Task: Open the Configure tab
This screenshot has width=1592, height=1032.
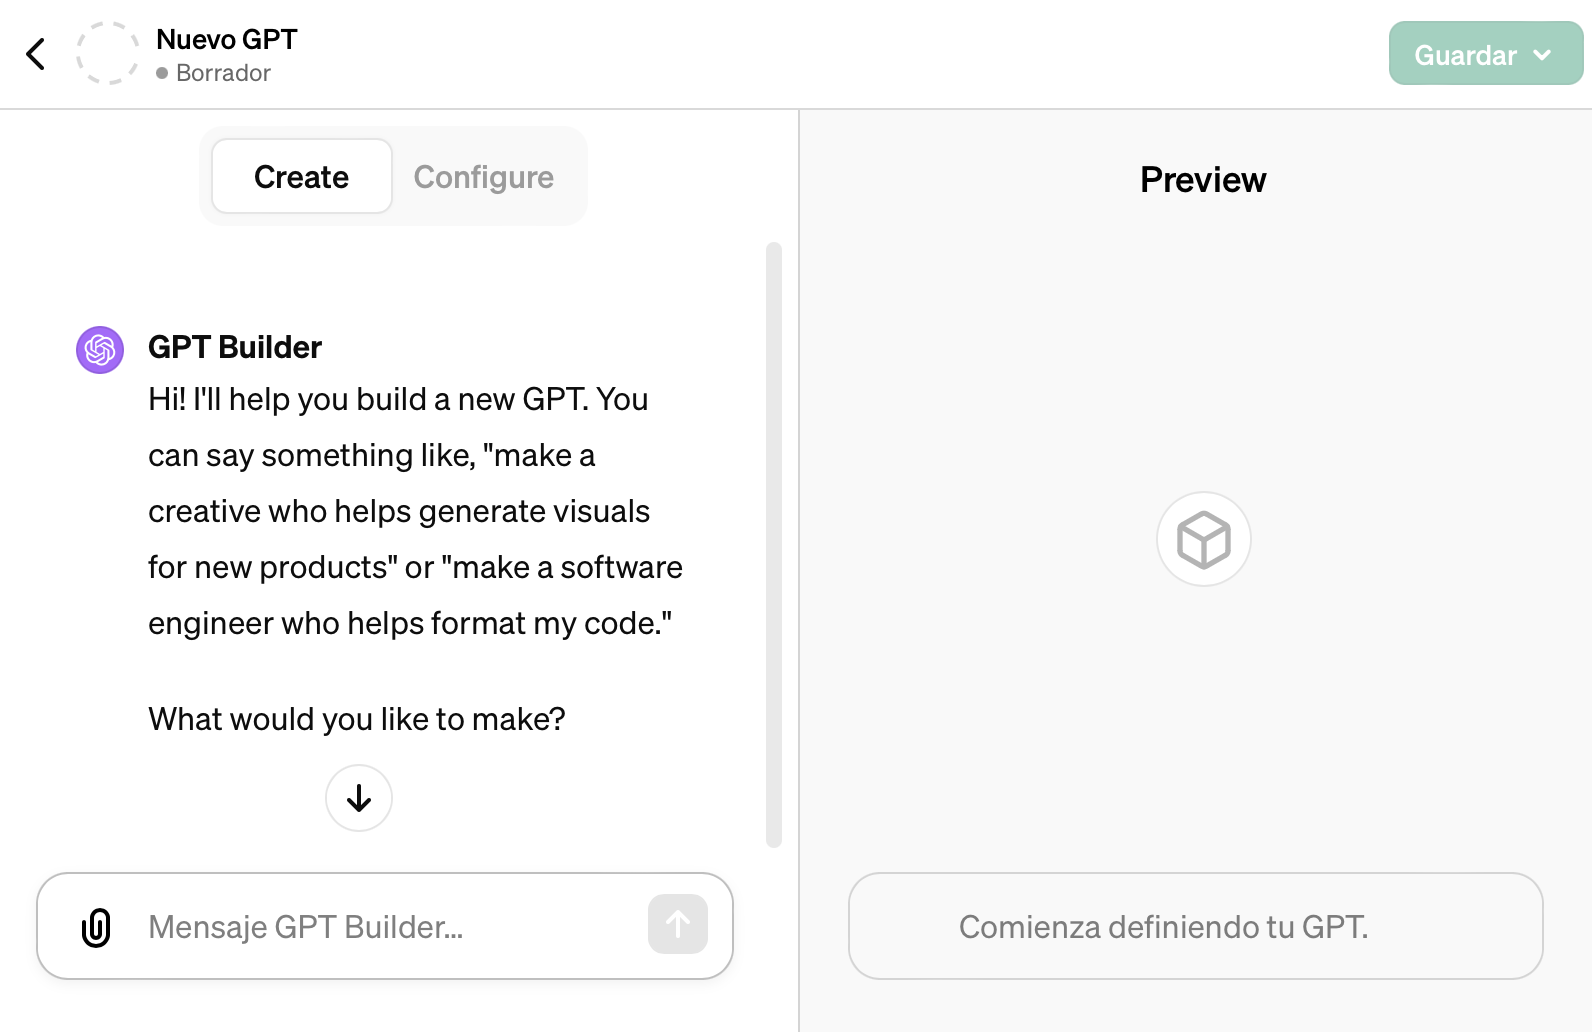Action: [483, 177]
